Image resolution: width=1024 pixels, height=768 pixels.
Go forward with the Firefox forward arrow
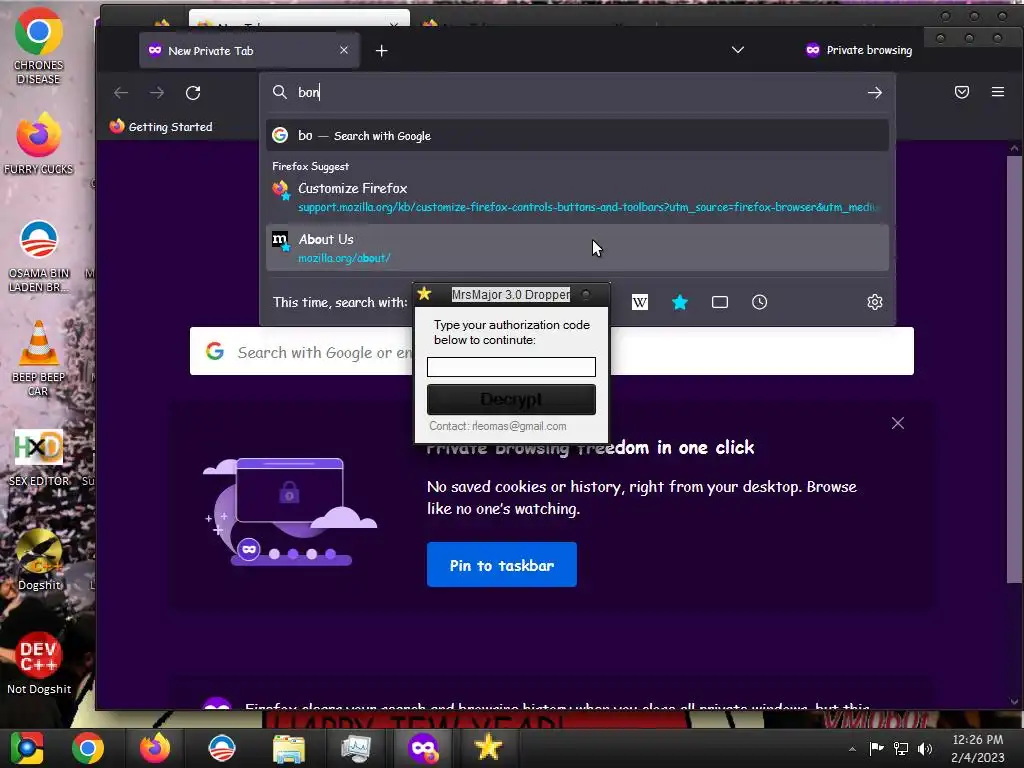click(157, 93)
